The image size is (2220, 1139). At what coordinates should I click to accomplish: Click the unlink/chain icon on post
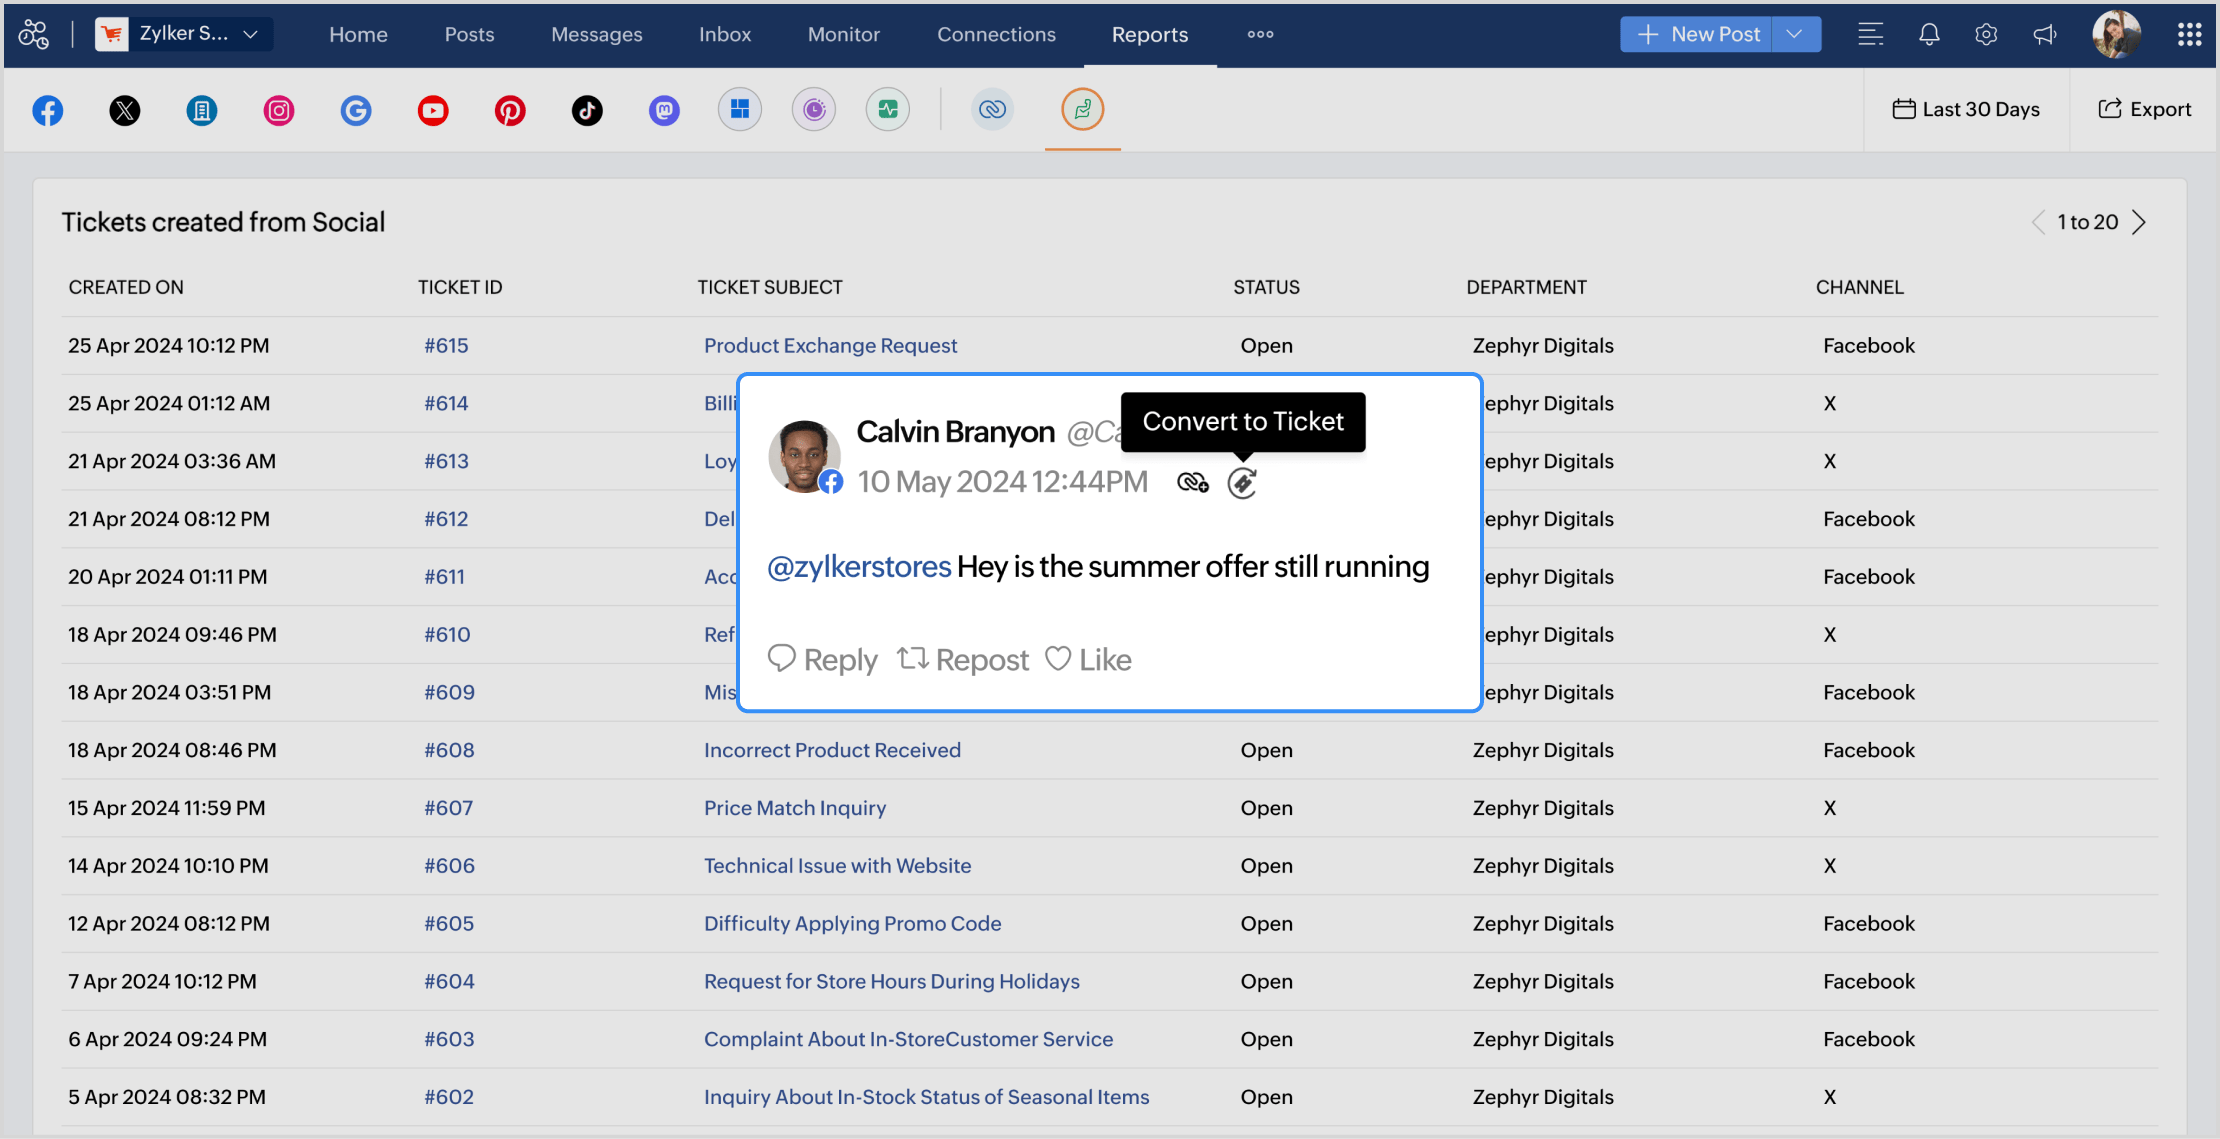(x=1192, y=482)
